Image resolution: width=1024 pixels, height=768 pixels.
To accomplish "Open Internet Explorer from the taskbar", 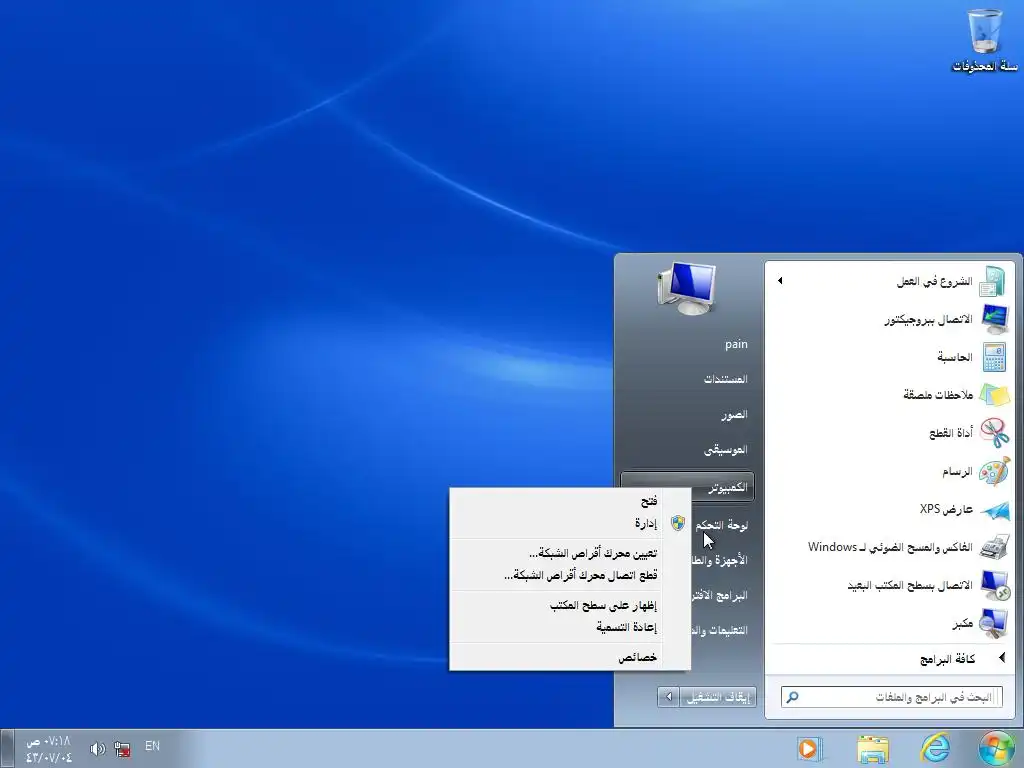I will coord(935,748).
